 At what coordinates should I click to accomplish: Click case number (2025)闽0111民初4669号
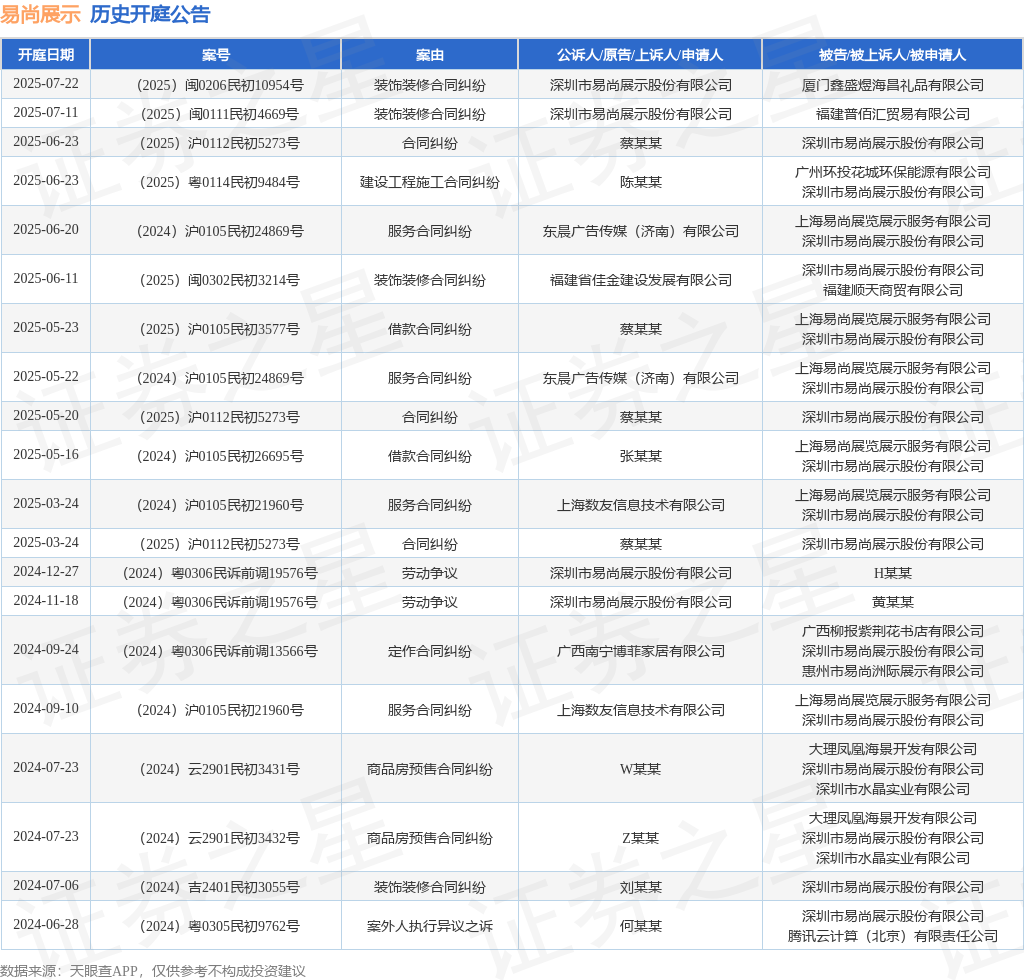[220, 114]
